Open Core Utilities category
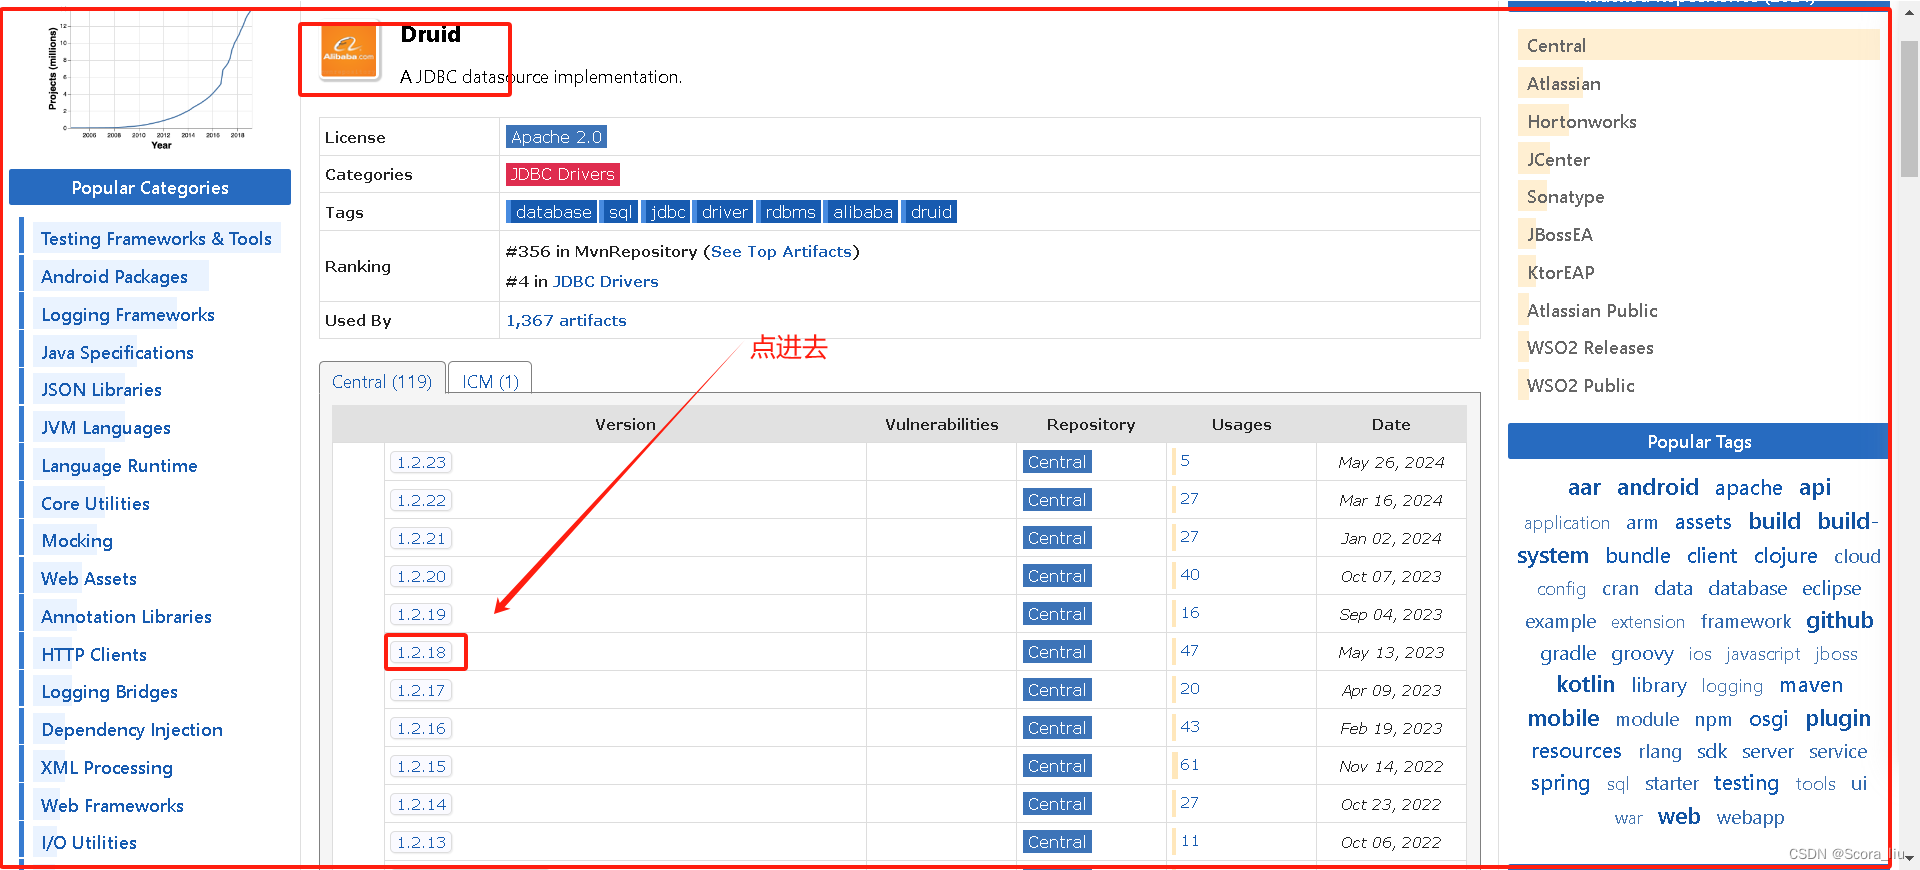The height and width of the screenshot is (870, 1920). point(95,504)
